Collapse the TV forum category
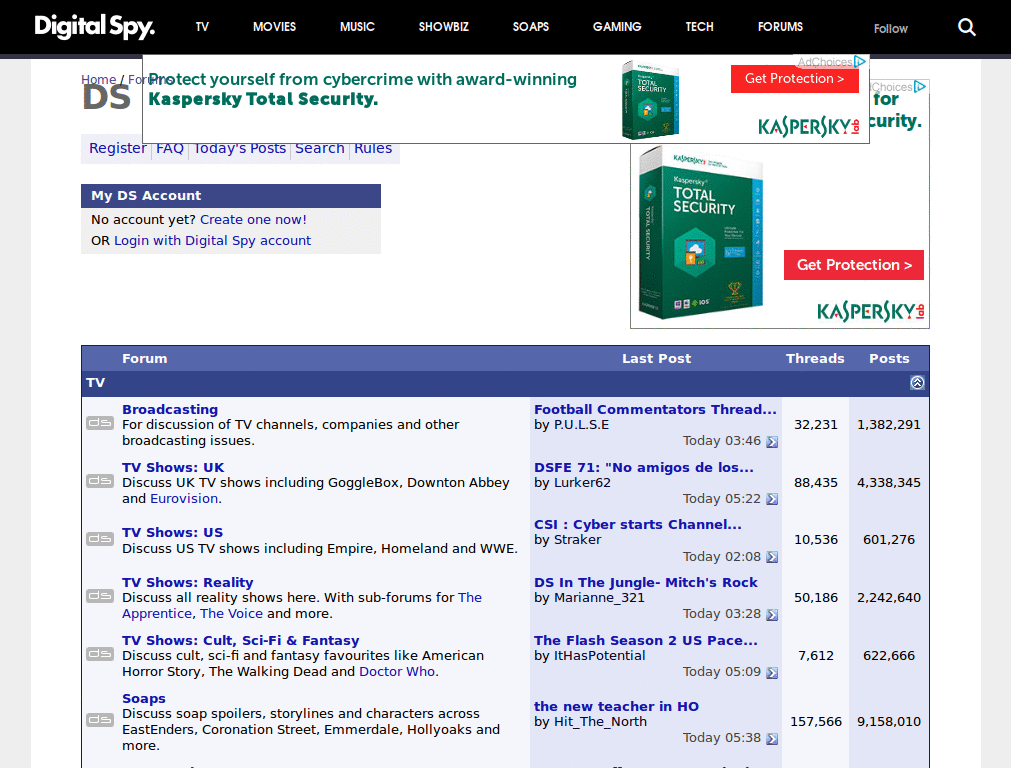Viewport: 1024px width, 768px height. [917, 383]
